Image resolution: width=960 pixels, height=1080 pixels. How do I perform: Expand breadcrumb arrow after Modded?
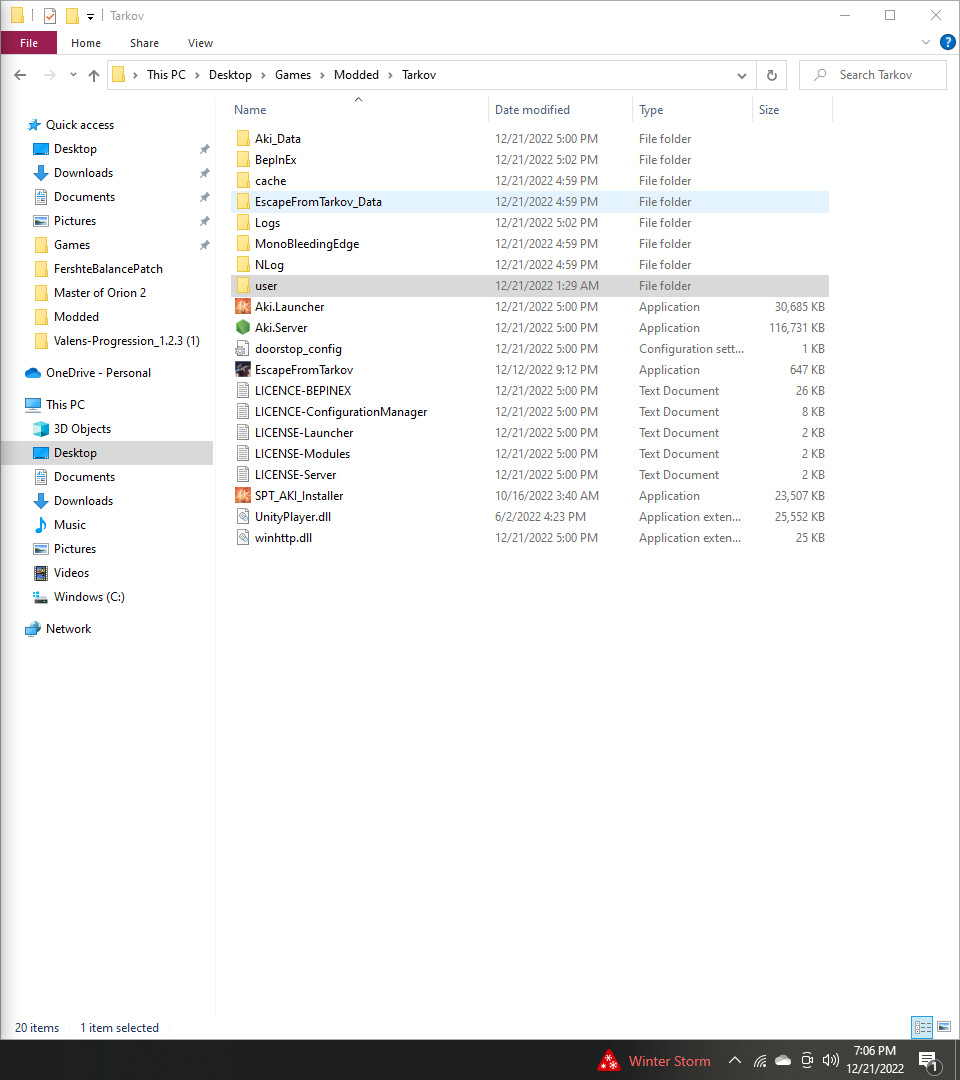[390, 75]
